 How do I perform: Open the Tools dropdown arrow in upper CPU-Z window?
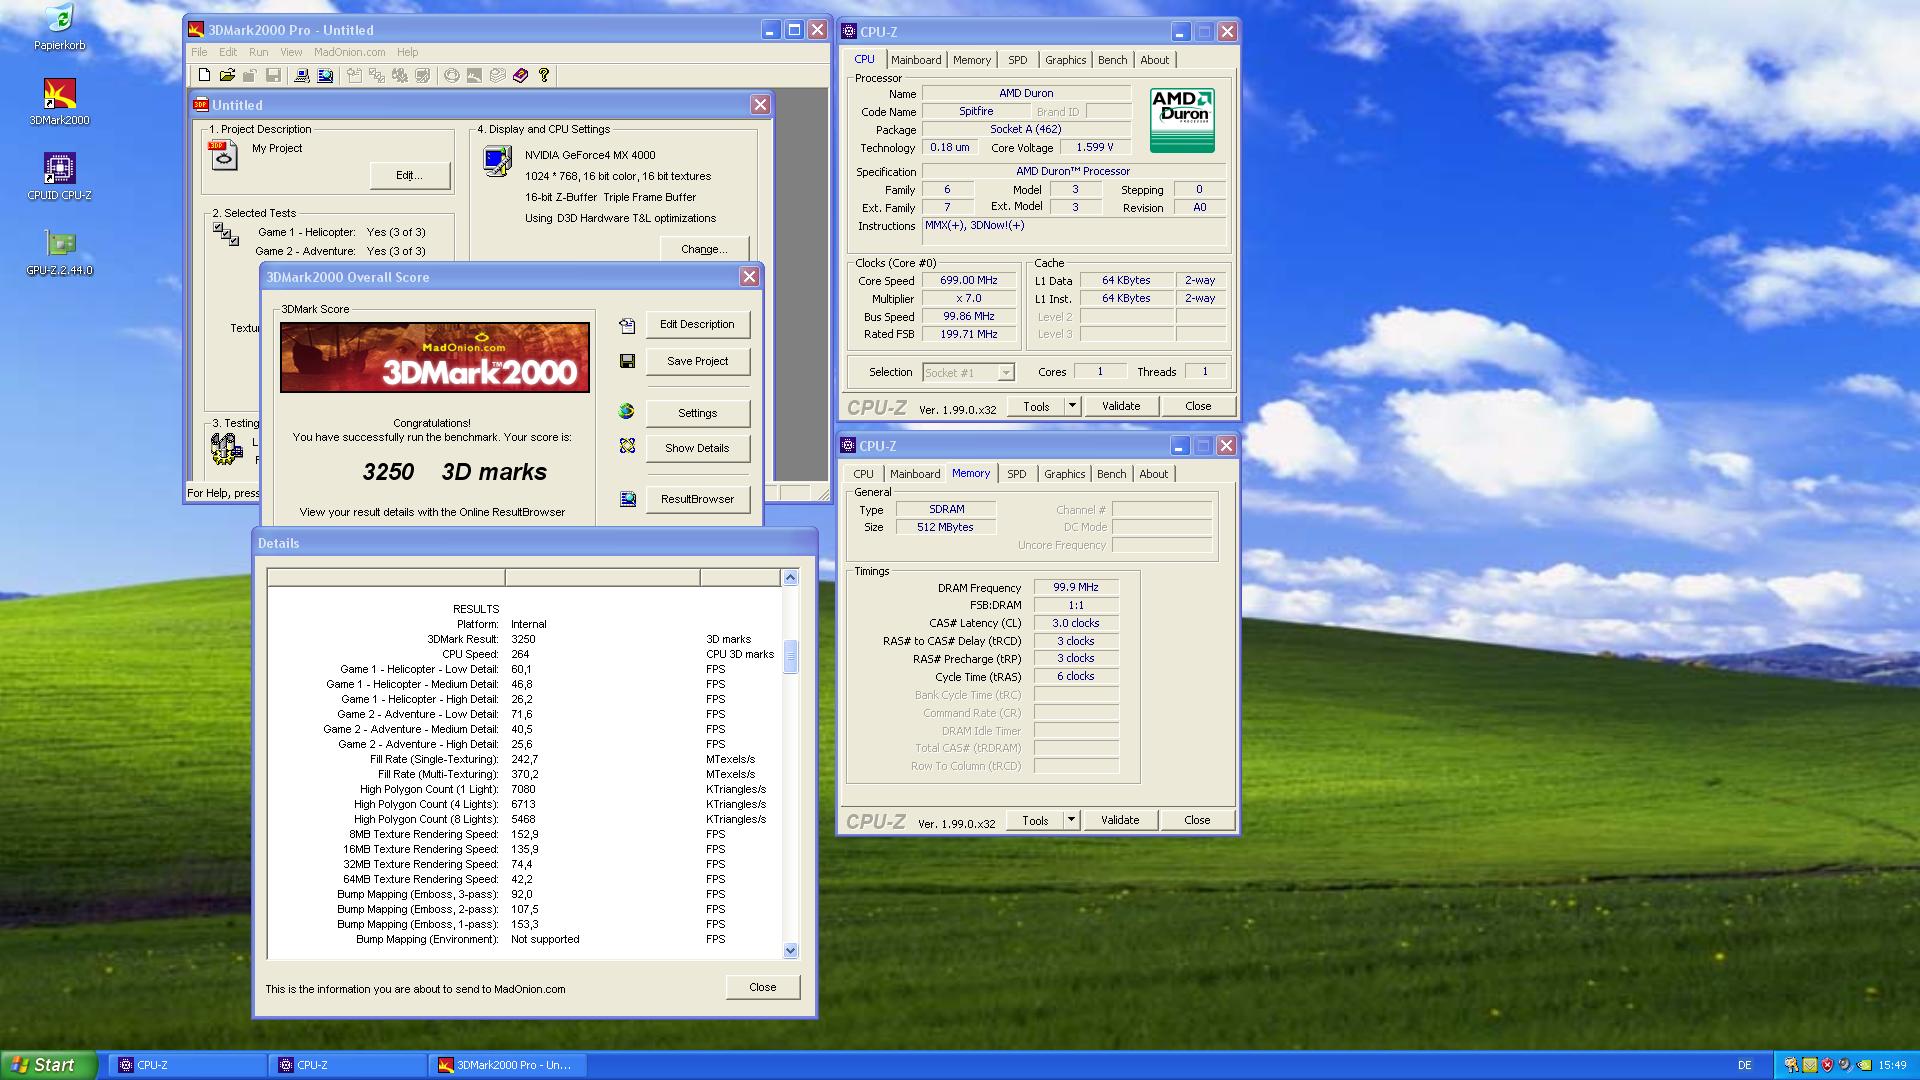point(1072,406)
